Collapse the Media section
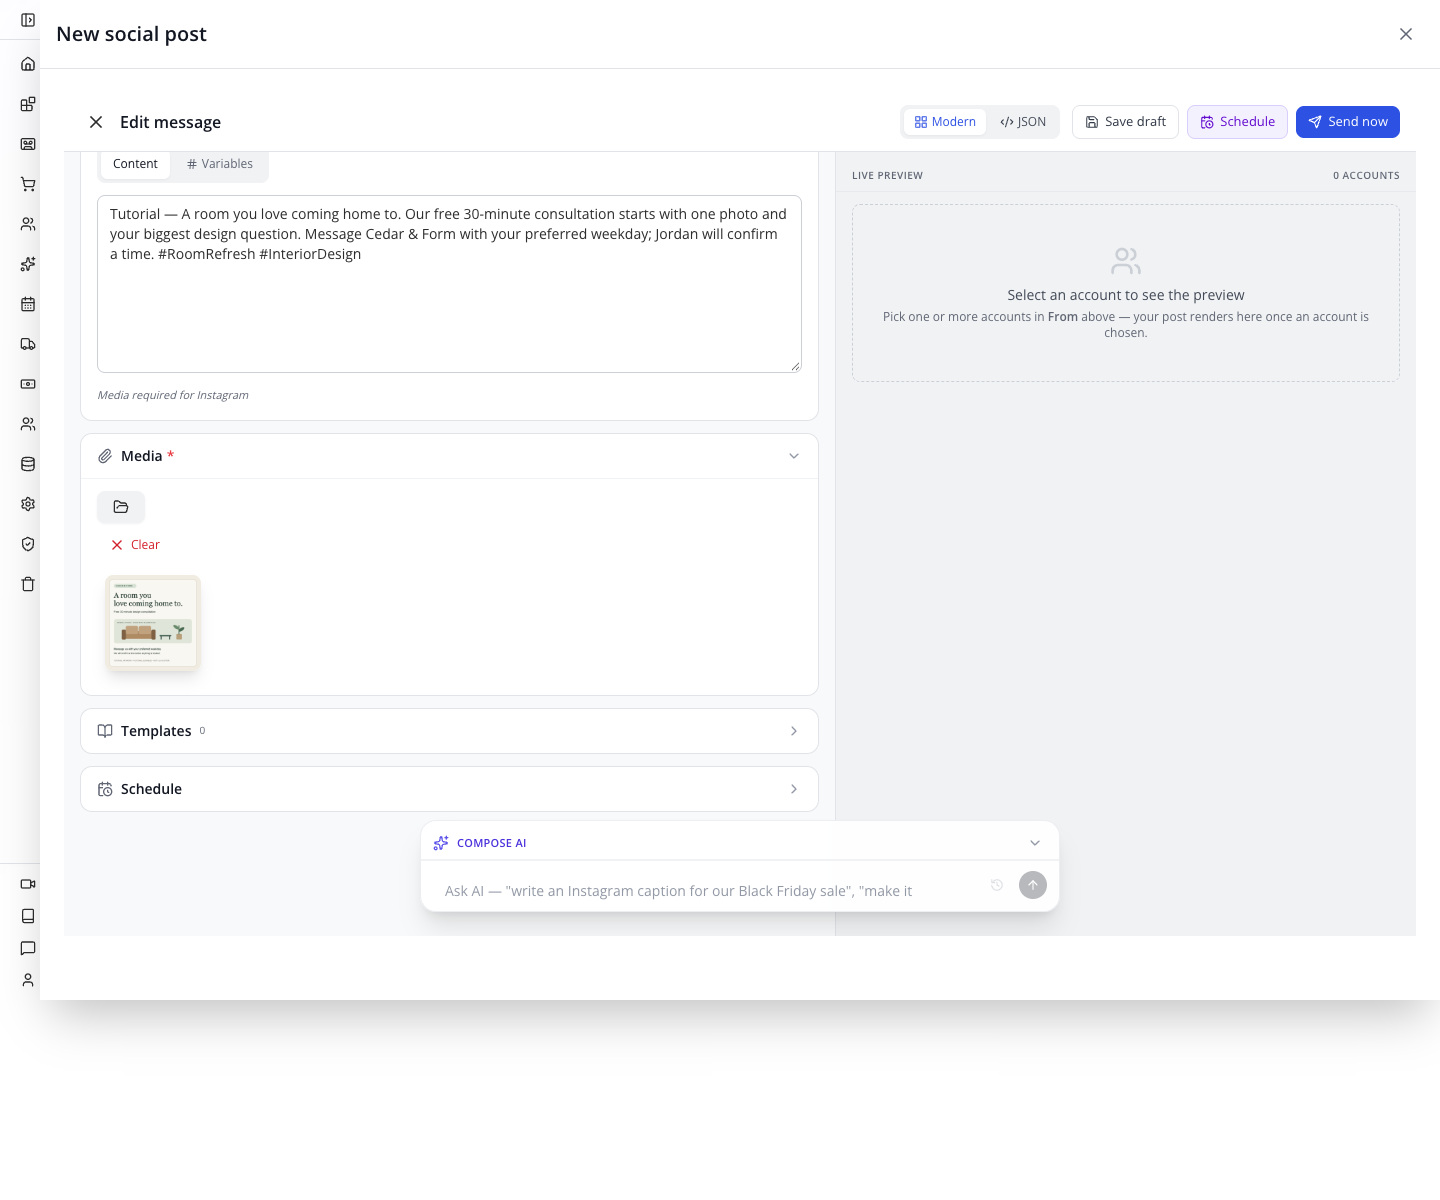1440x1200 pixels. click(x=794, y=456)
